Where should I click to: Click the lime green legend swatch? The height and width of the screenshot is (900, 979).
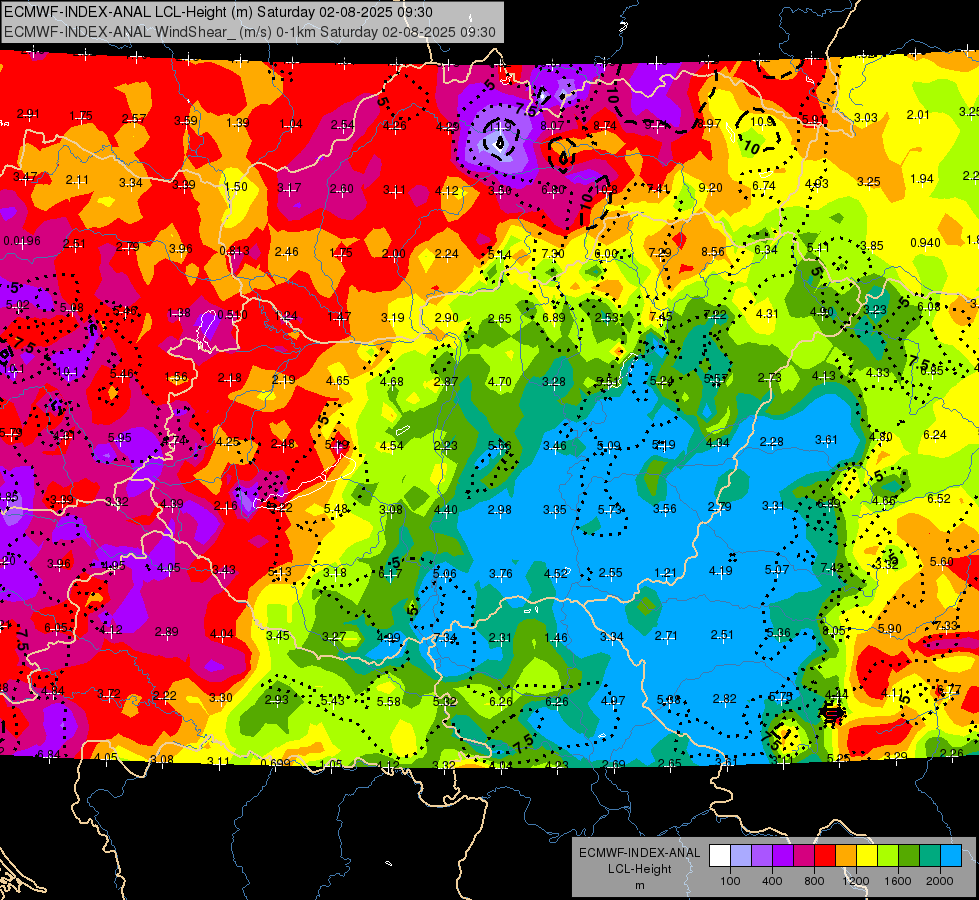[888, 856]
